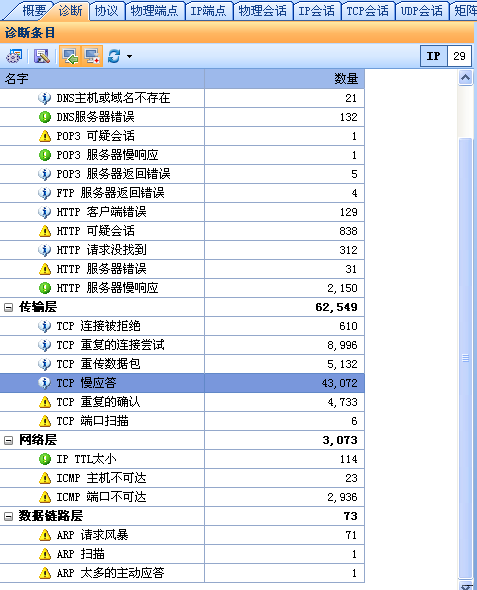Open the refresh dropdown arrow
The image size is (477, 590).
(x=129, y=57)
